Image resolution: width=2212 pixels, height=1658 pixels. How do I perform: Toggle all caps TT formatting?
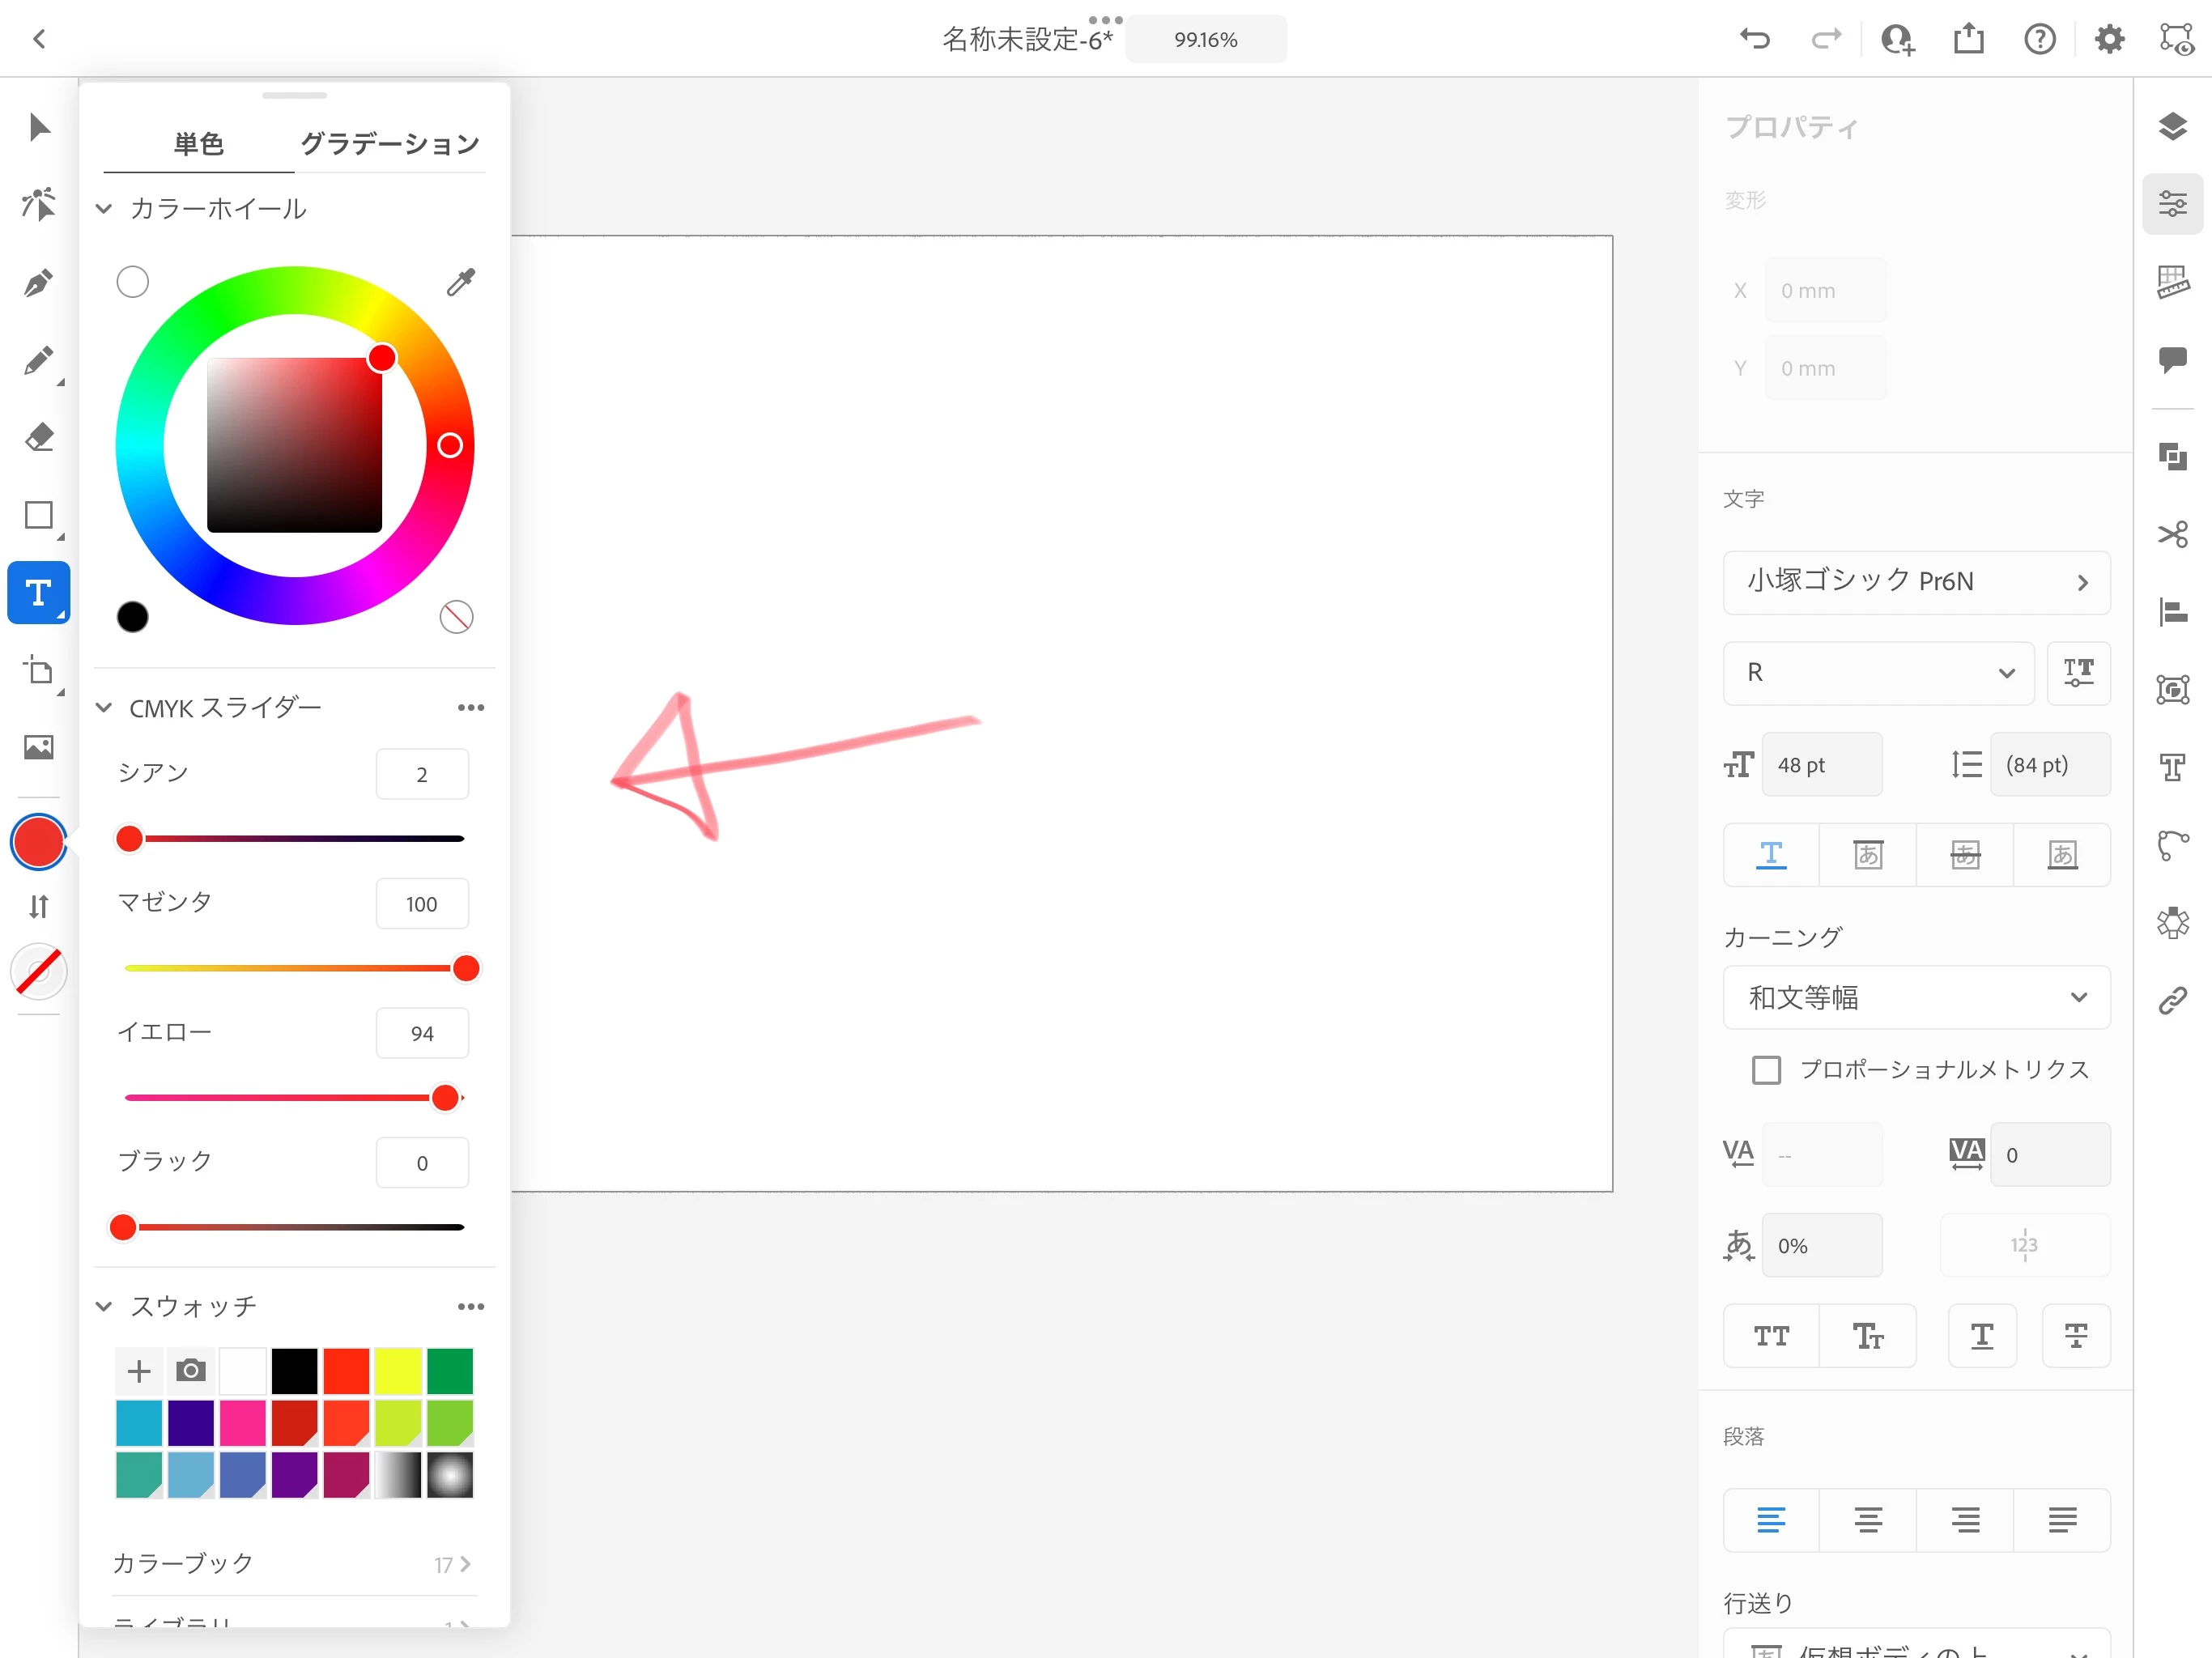[1770, 1336]
